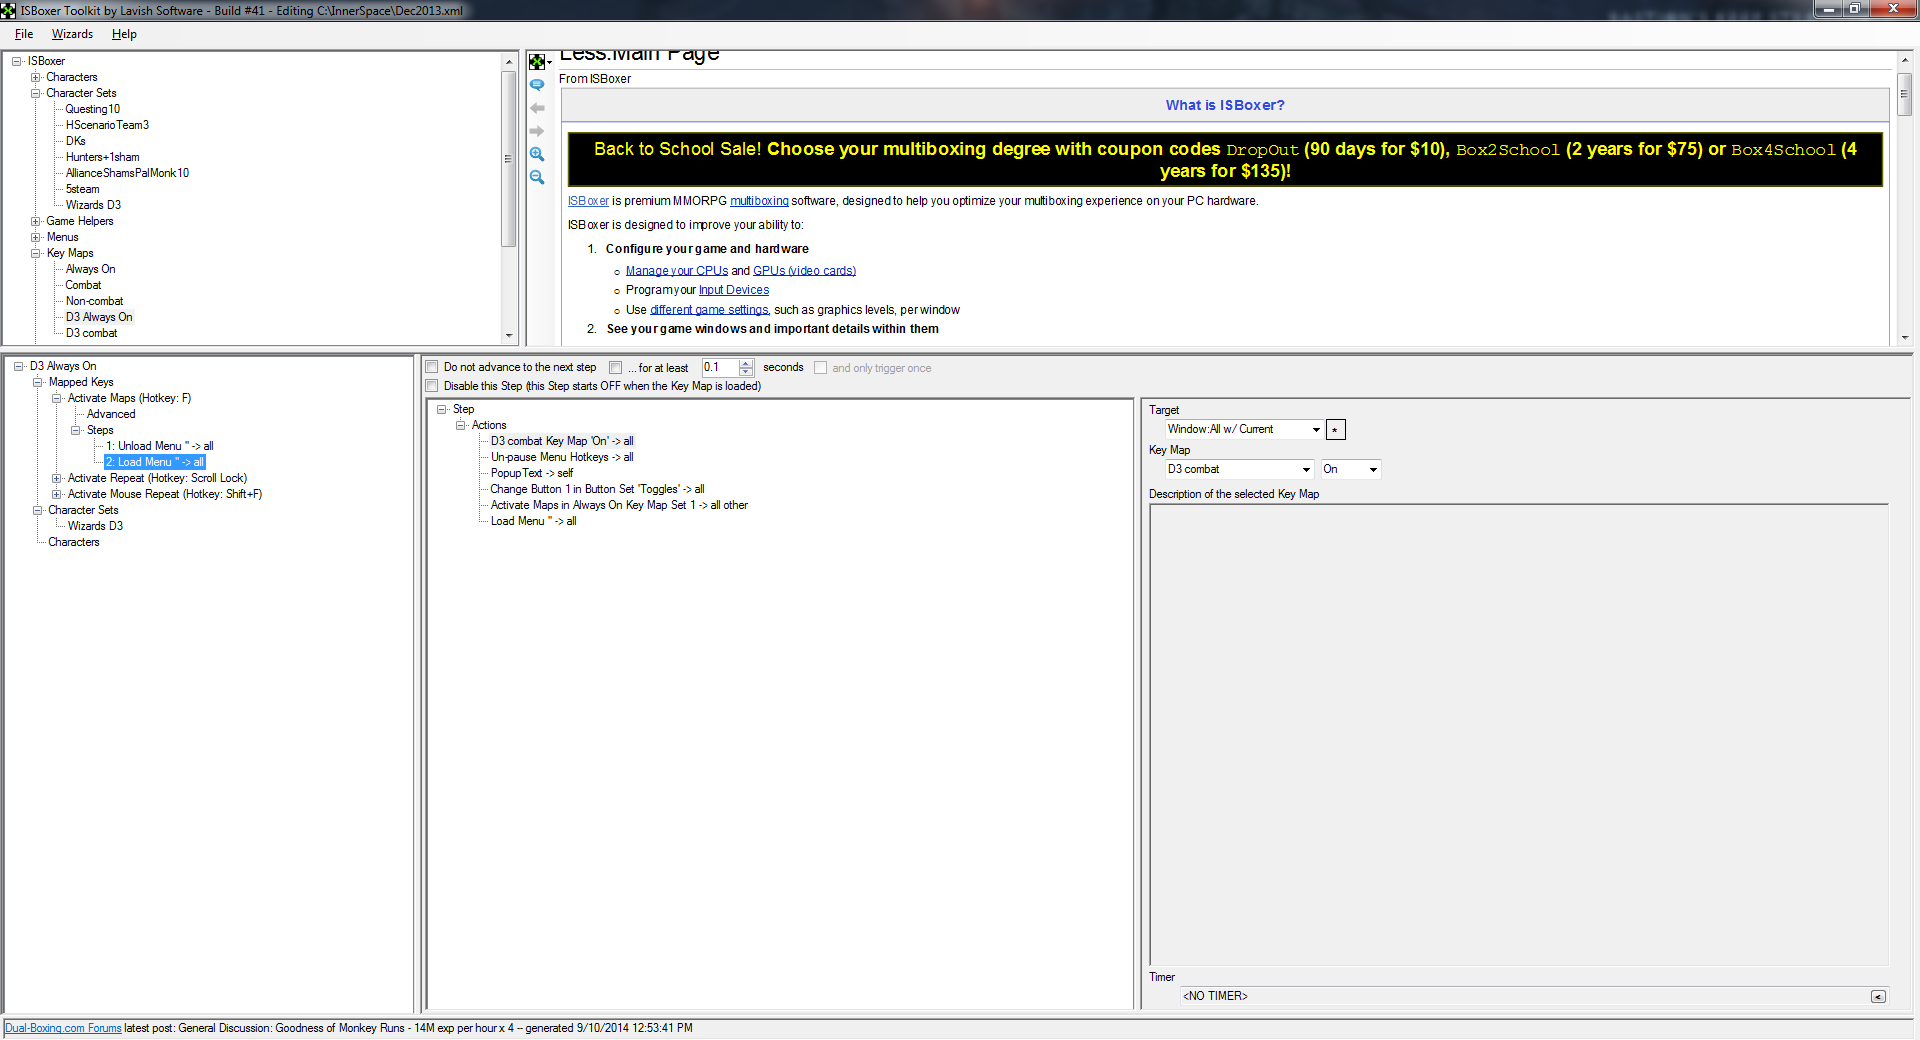Collapse the Key Maps node
The height and width of the screenshot is (1040, 1920).
point(36,253)
